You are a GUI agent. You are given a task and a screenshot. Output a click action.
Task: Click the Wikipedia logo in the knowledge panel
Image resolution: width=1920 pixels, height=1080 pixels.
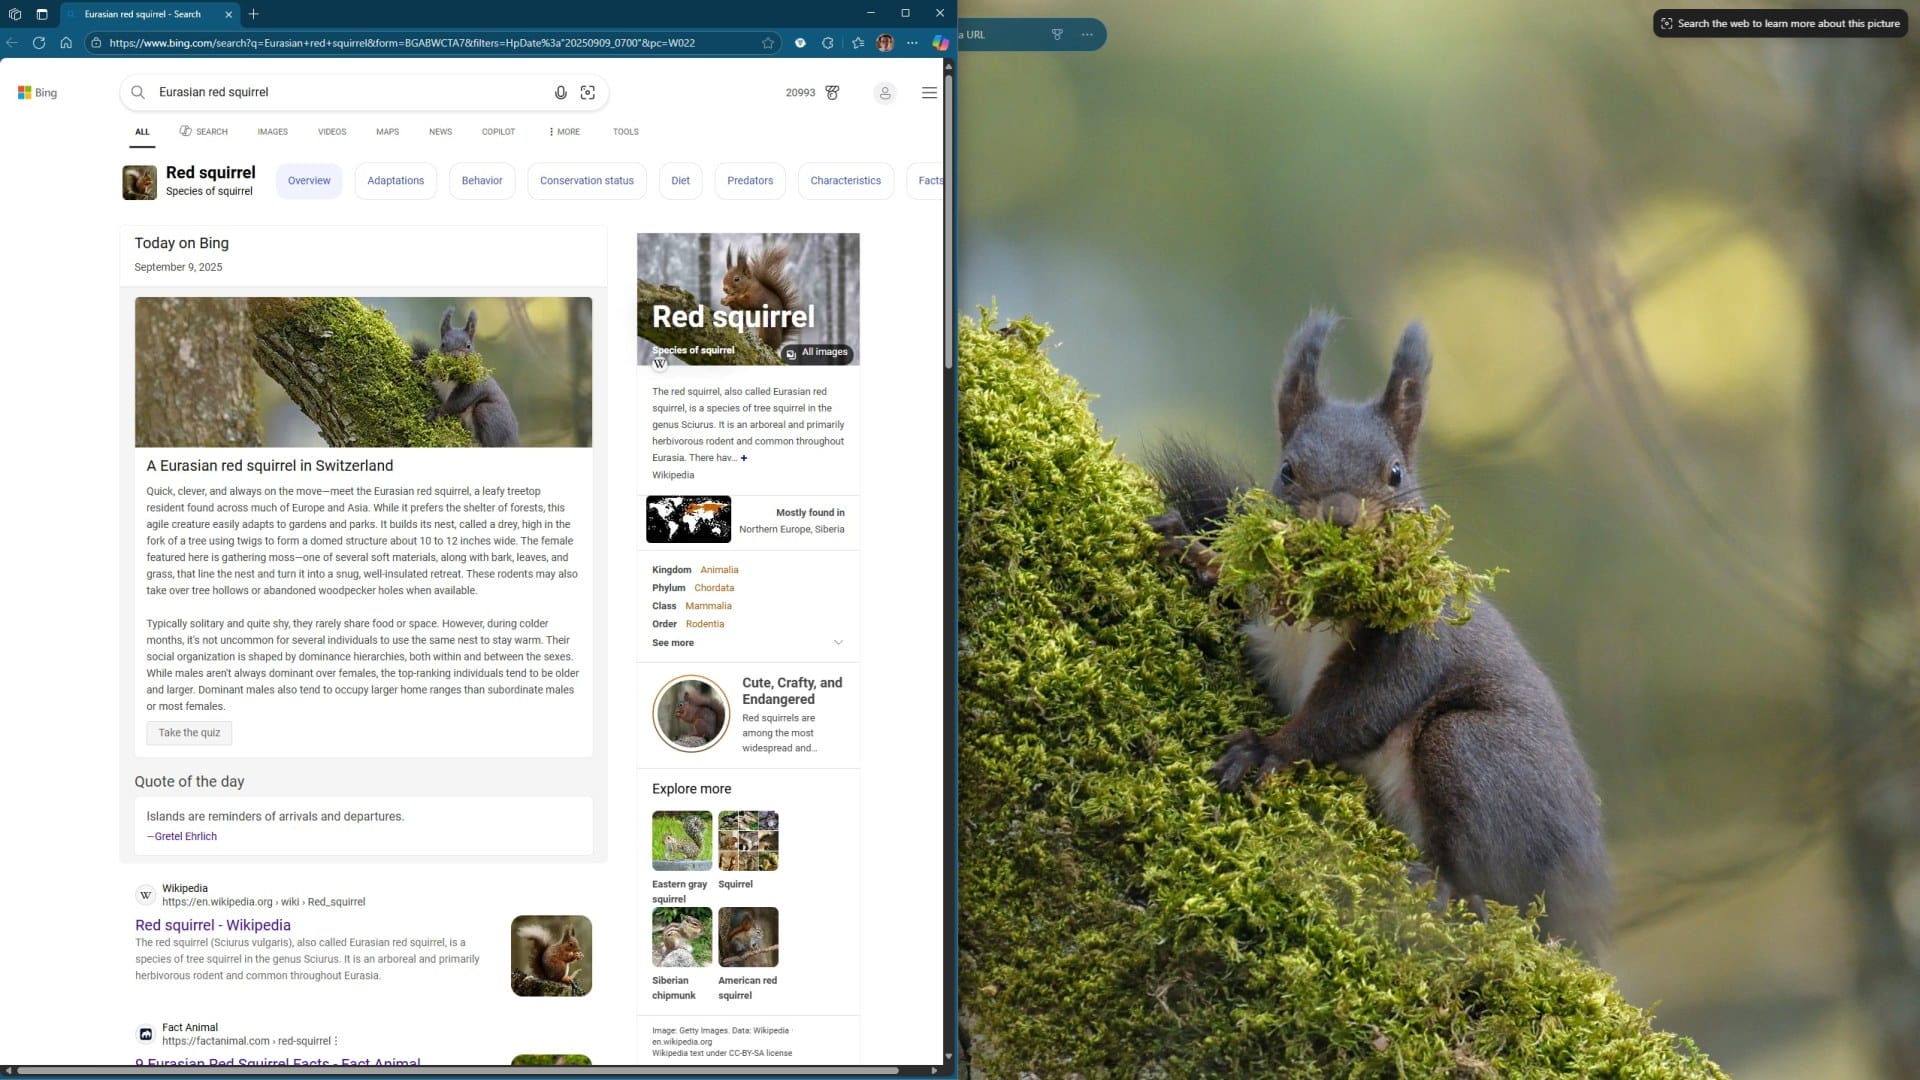(x=659, y=363)
